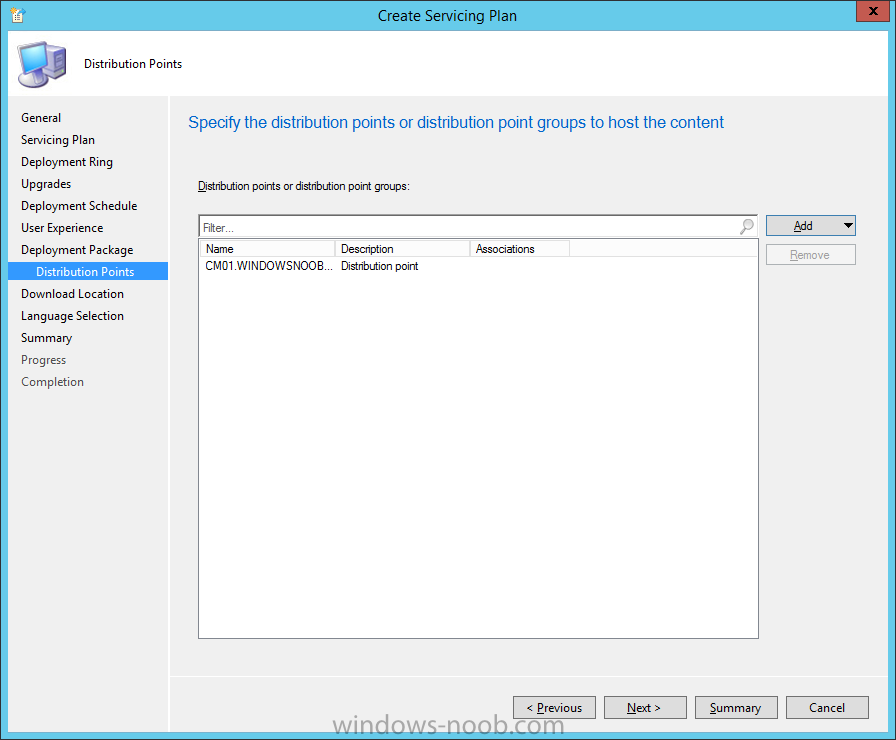The height and width of the screenshot is (740, 896).
Task: Click the computer icon beside Distribution Points header
Action: click(42, 64)
